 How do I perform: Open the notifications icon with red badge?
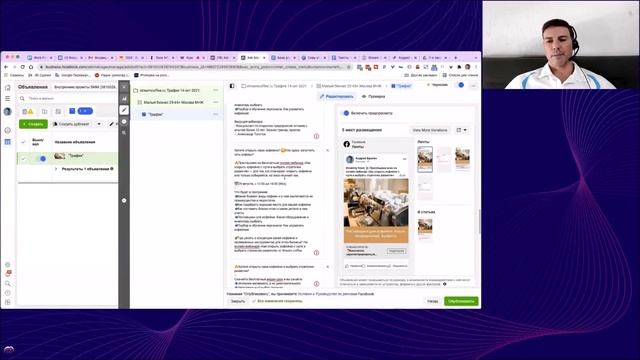pos(8,273)
